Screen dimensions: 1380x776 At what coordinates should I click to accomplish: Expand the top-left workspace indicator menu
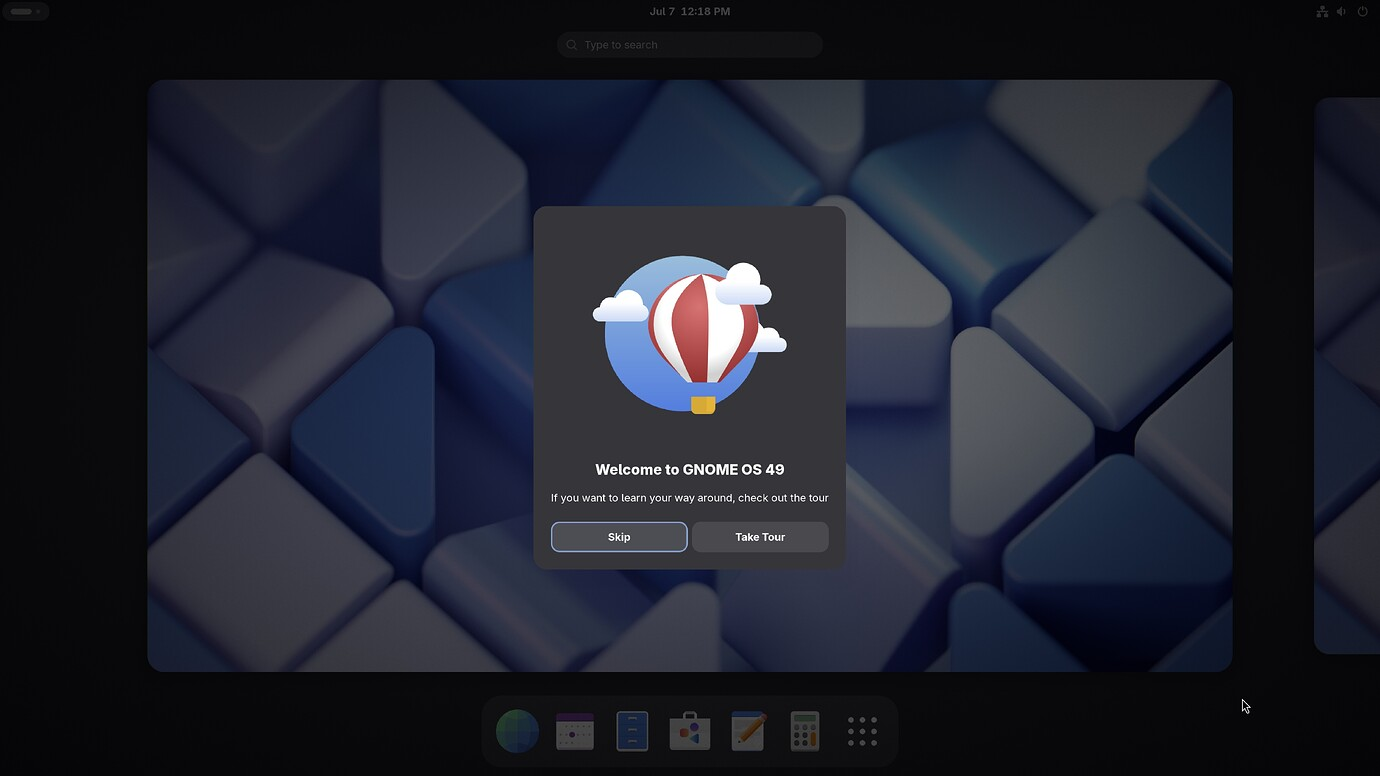coord(20,11)
